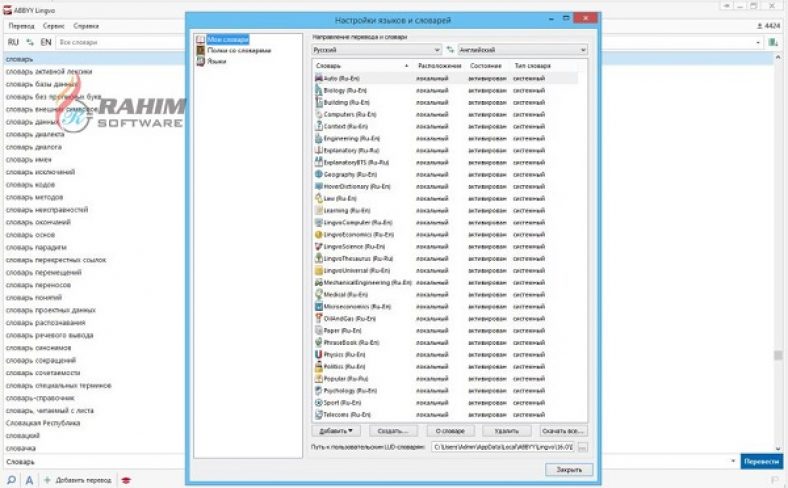Select the Microeconomics (Ru-En) dictionary row
The width and height of the screenshot is (788, 488).
445,307
